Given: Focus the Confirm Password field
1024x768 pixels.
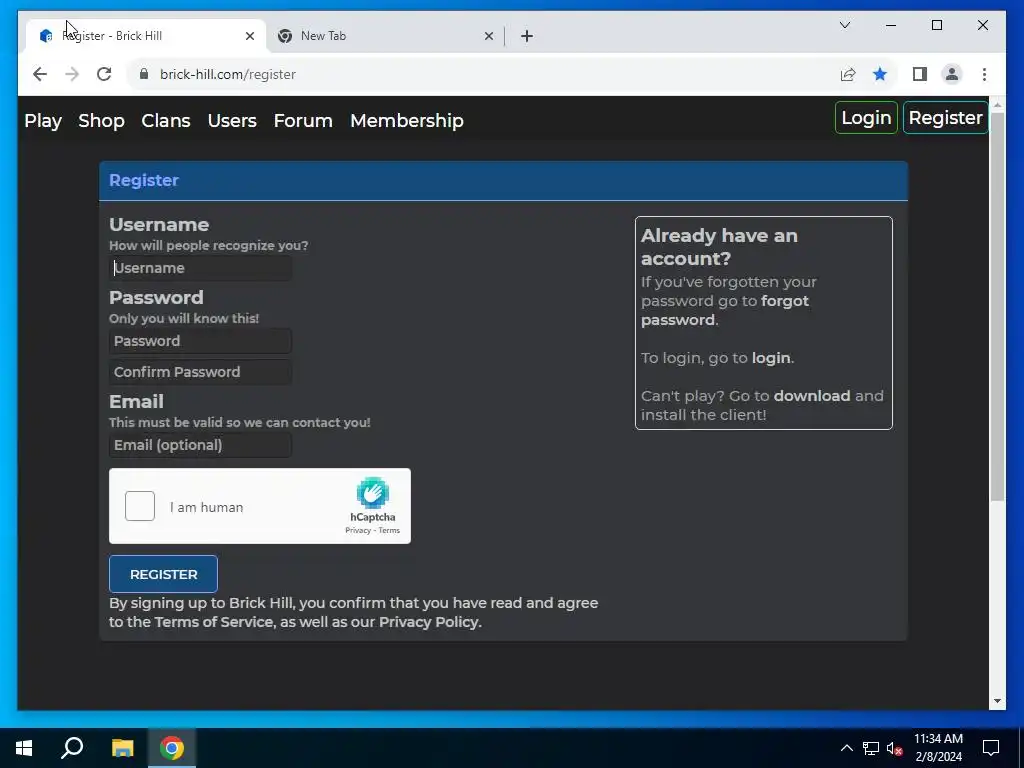Looking at the screenshot, I should [x=200, y=372].
